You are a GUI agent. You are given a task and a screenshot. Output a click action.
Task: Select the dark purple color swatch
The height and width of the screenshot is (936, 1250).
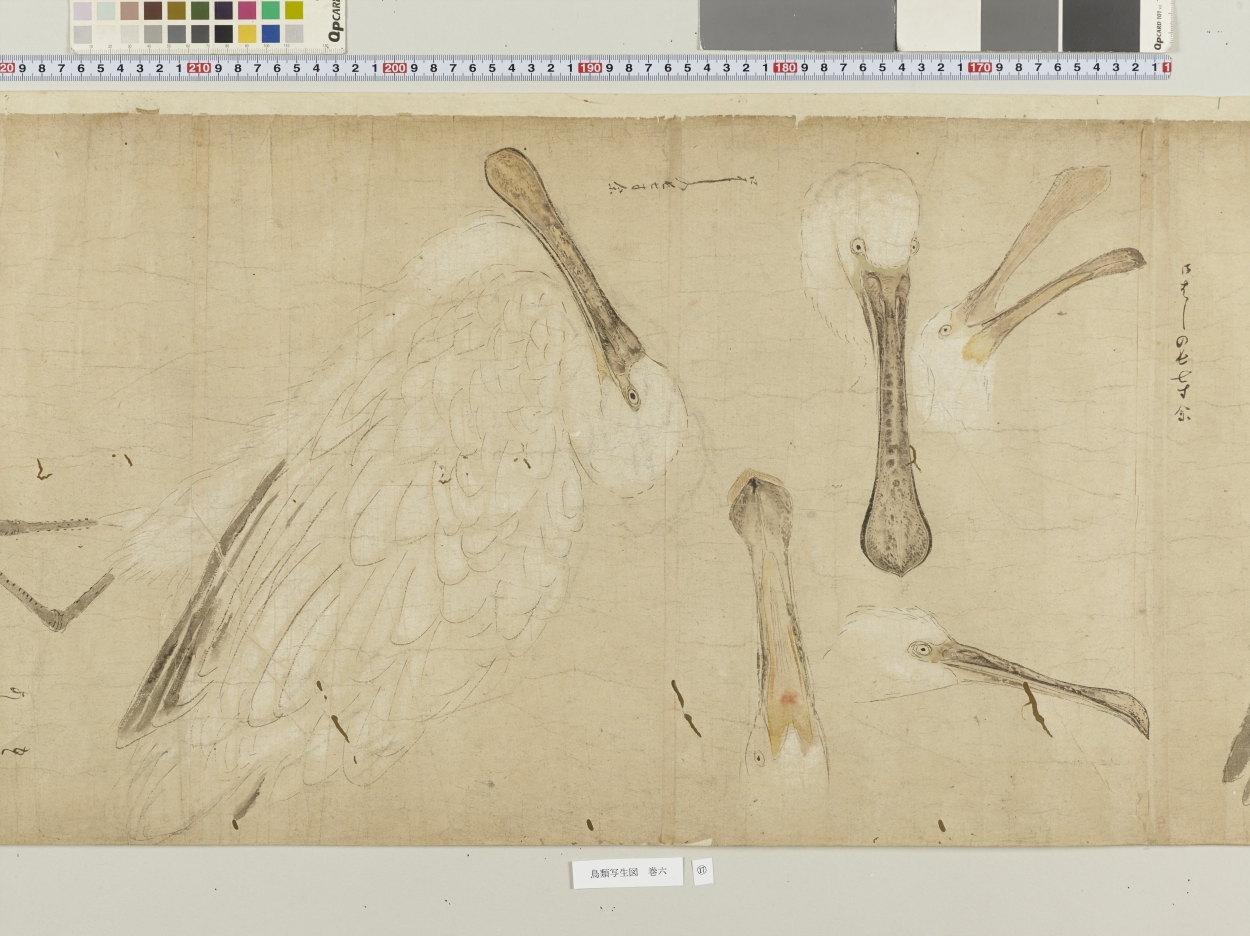pos(223,10)
